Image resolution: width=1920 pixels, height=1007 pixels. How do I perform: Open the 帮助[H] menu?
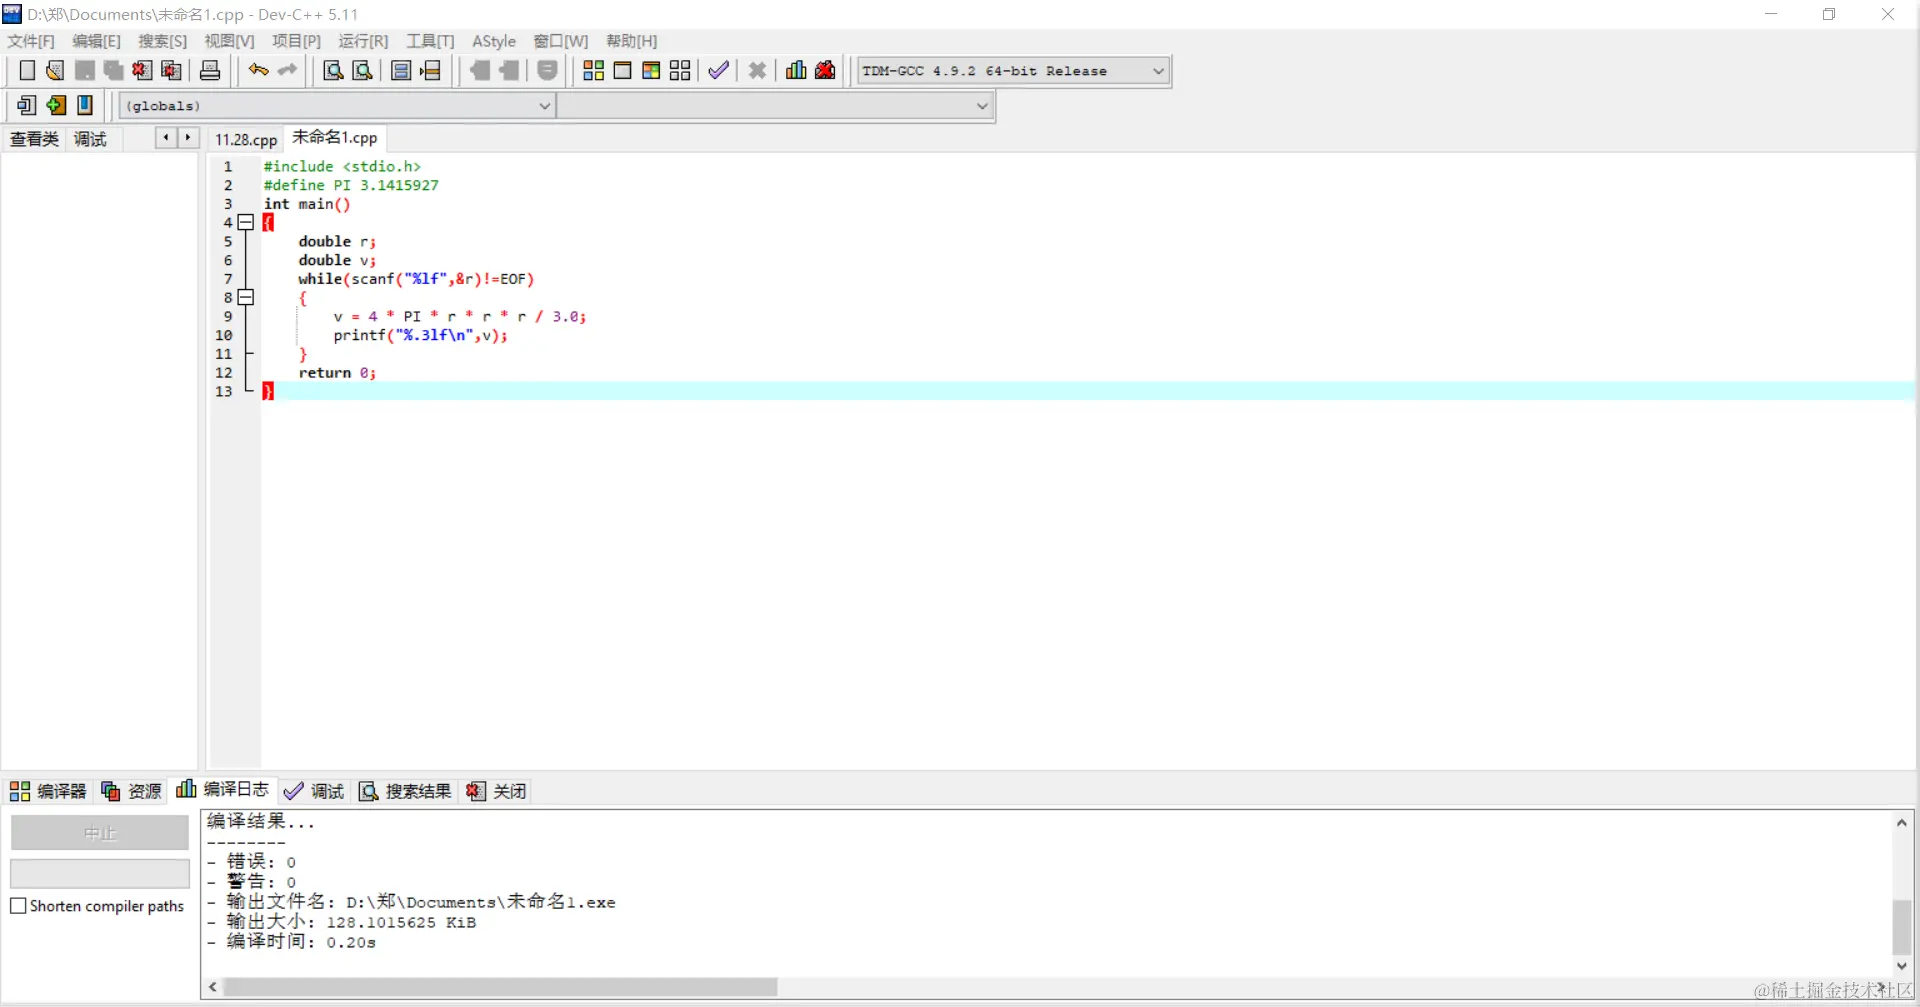point(632,41)
